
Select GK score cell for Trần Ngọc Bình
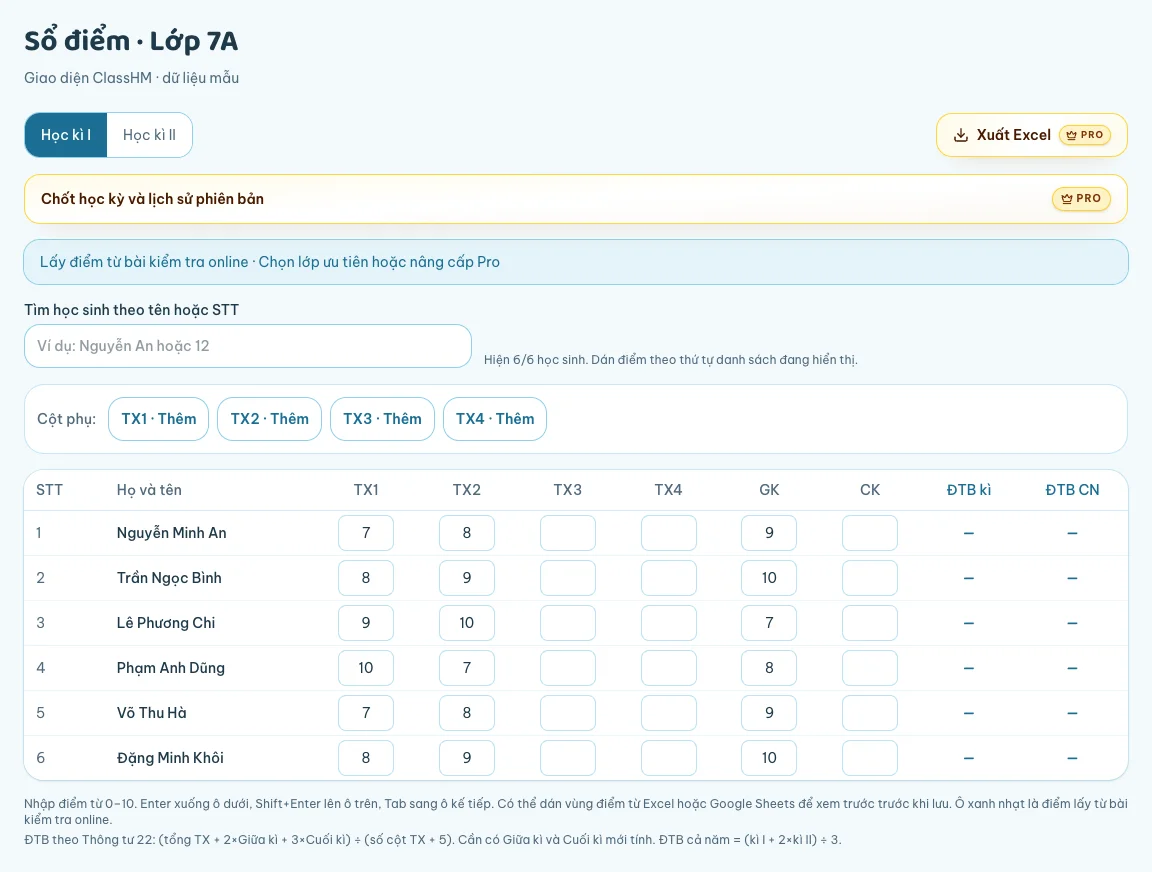[769, 578]
